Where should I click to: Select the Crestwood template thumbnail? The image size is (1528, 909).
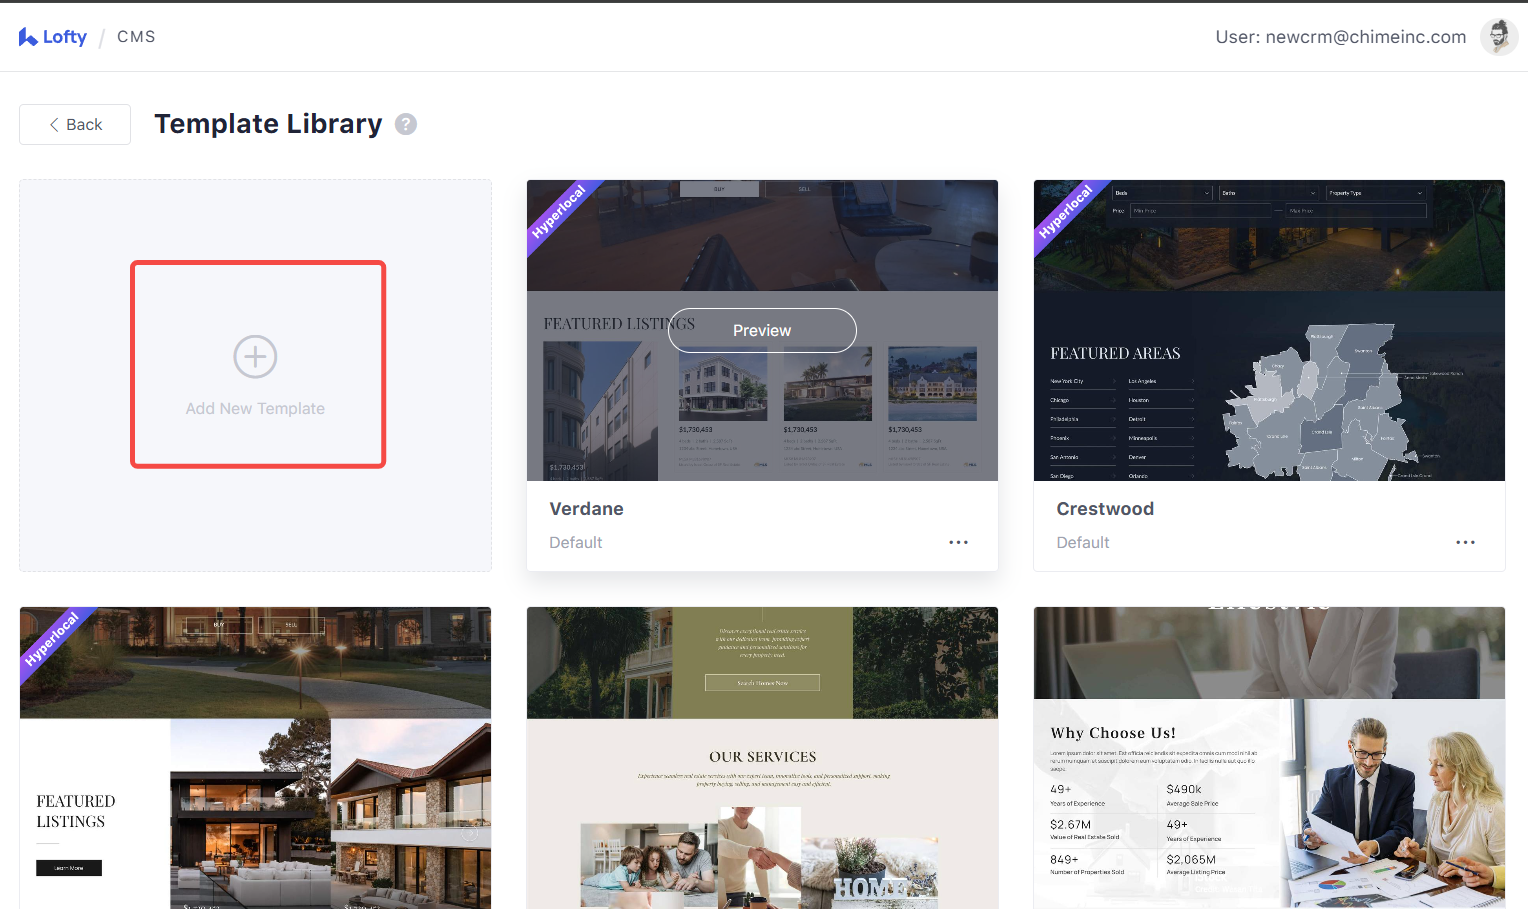pos(1269,330)
